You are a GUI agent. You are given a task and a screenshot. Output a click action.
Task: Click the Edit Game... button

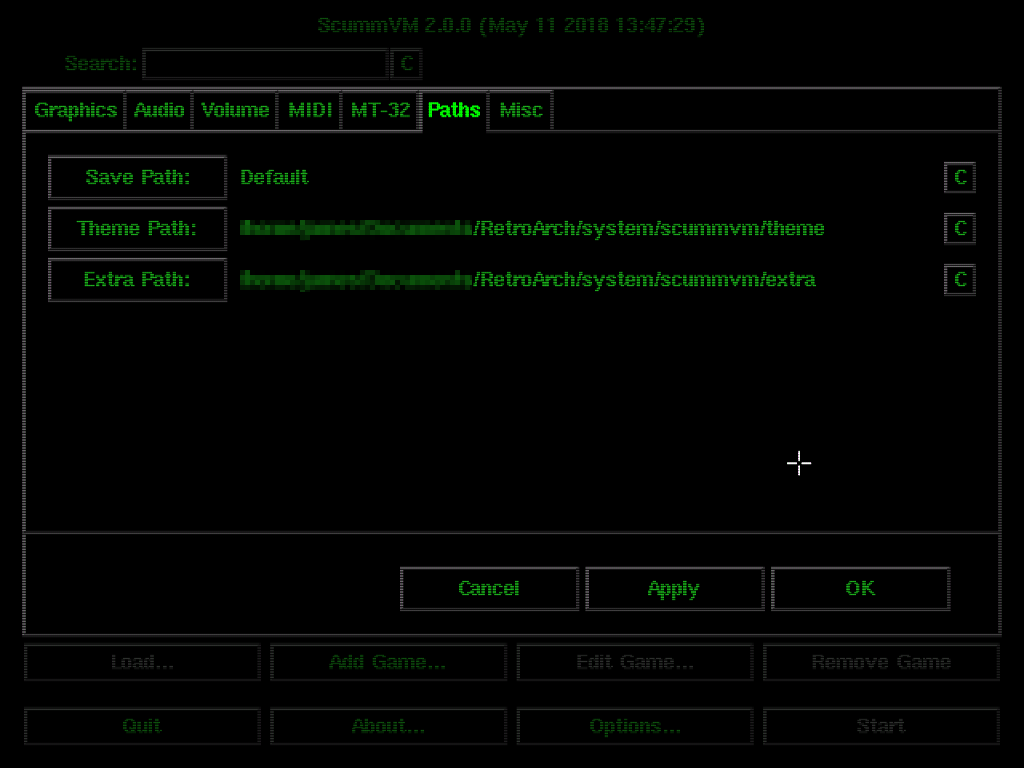point(635,662)
